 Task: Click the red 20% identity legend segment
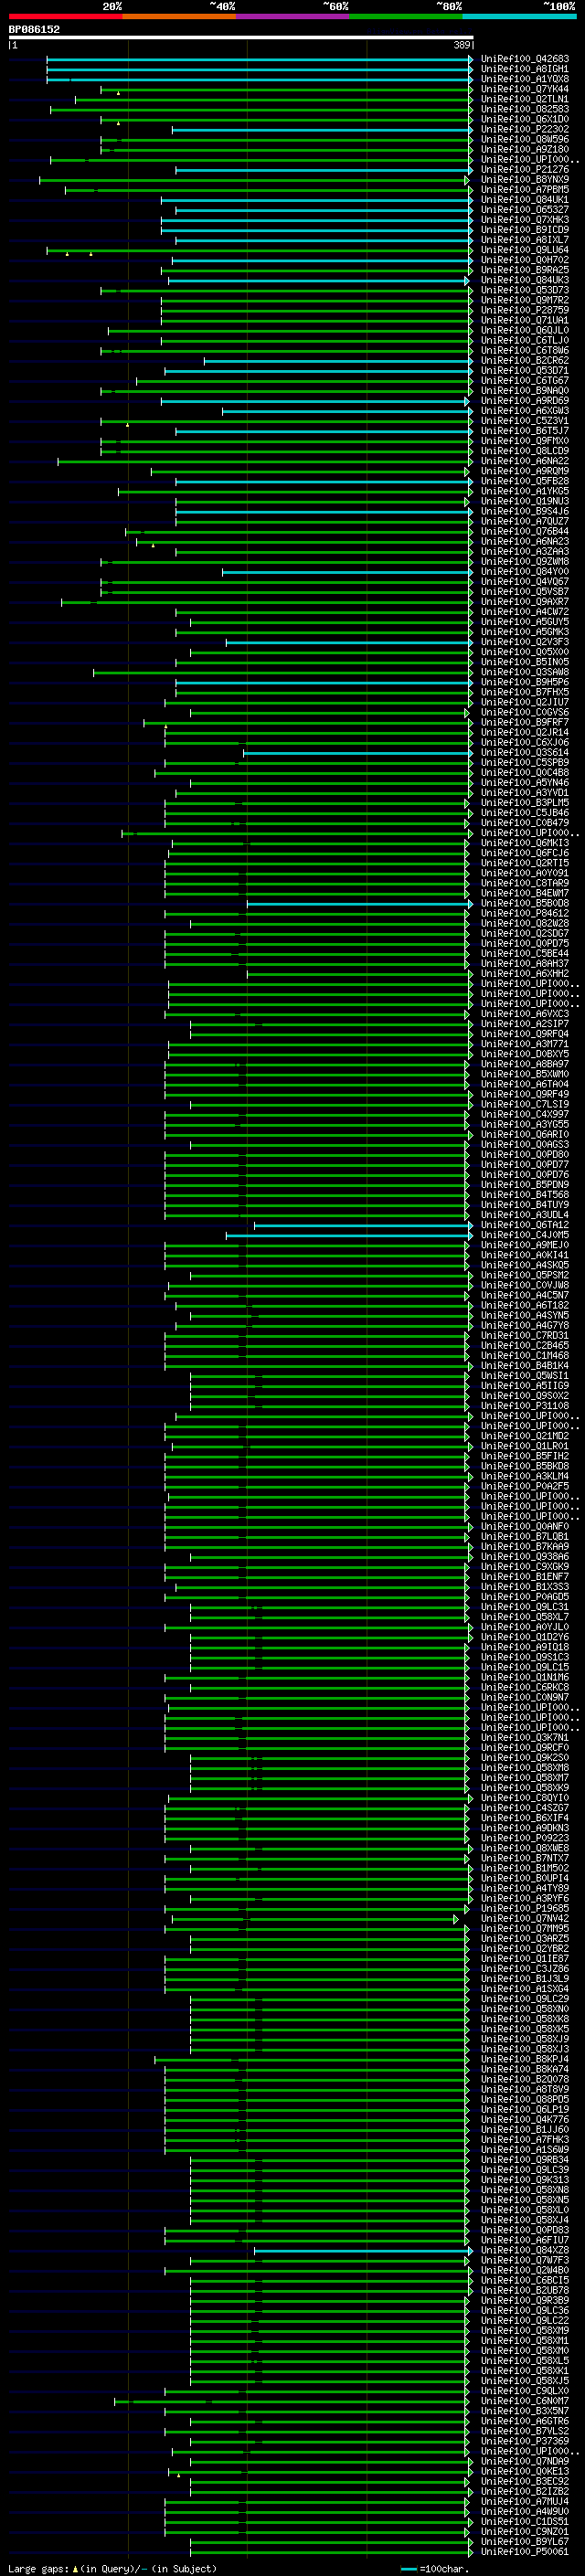click(65, 16)
